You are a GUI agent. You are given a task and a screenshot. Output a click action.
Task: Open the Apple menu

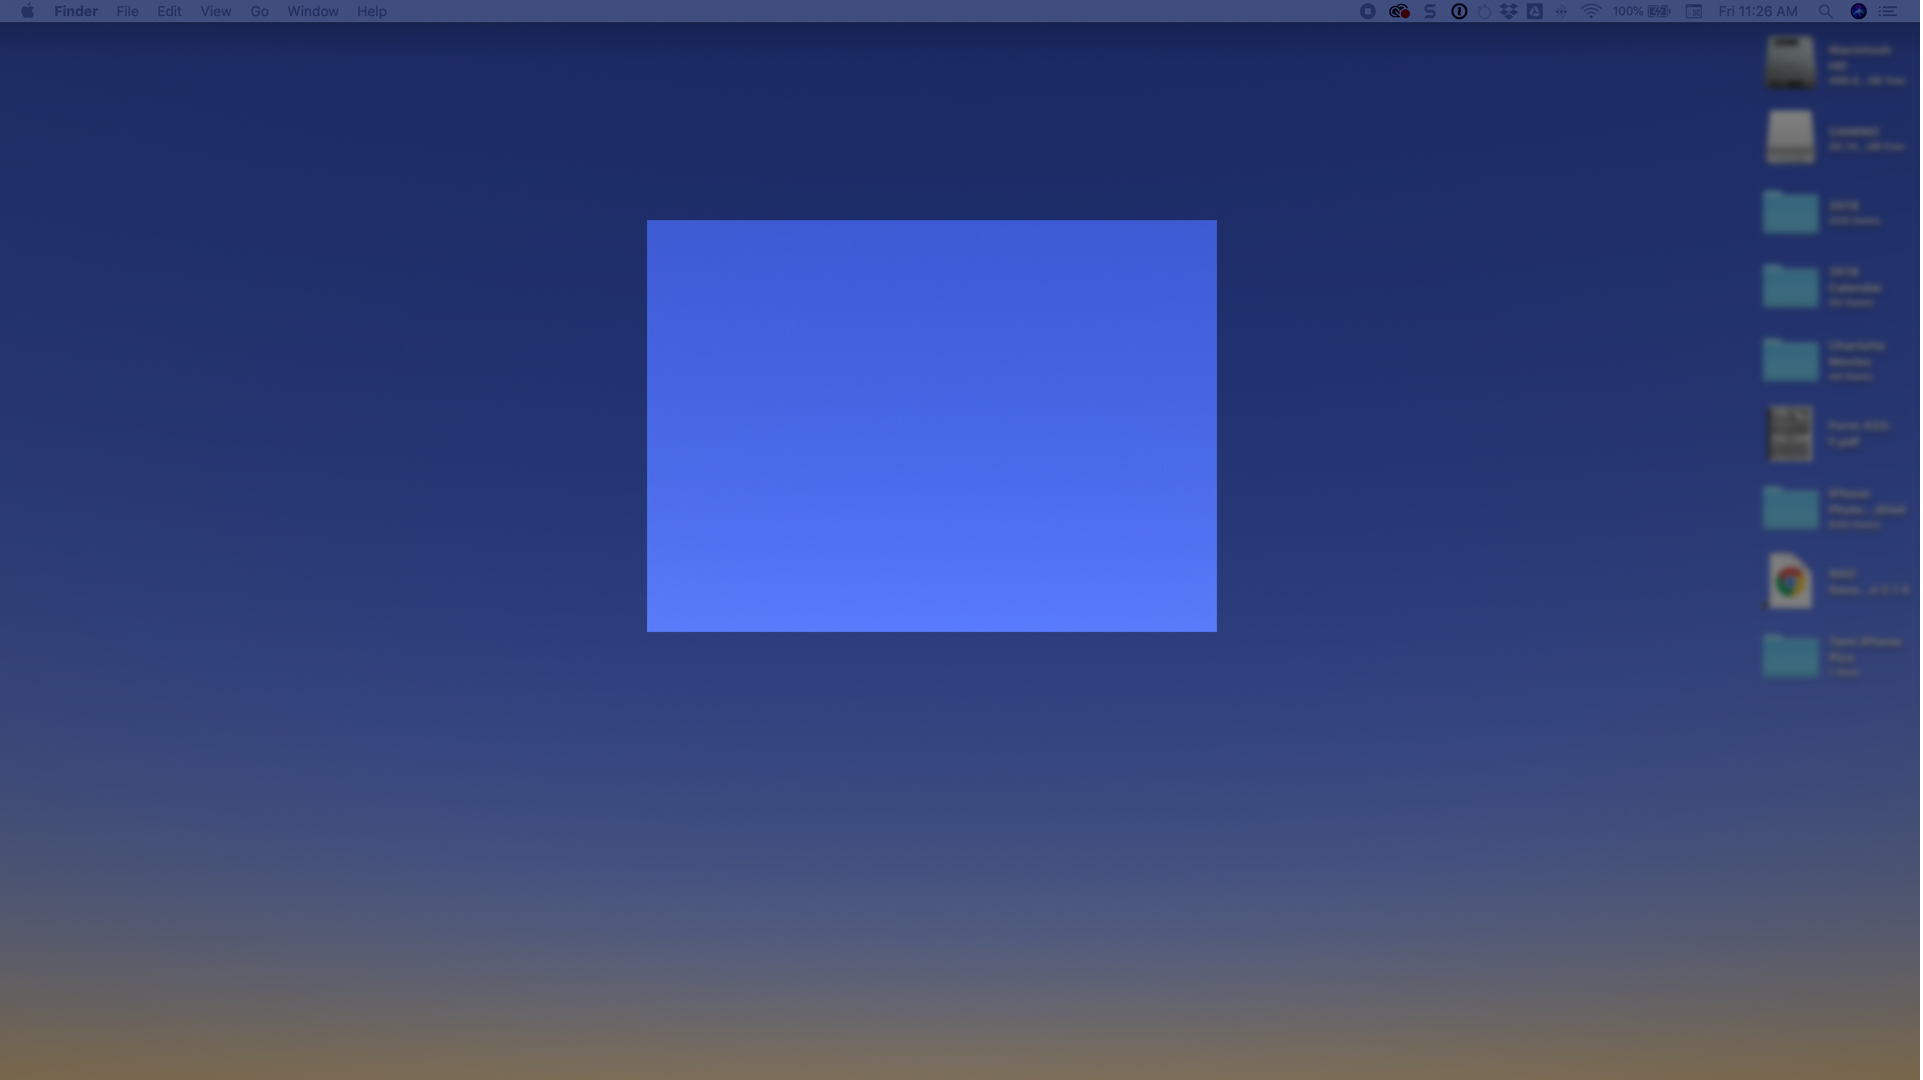pos(28,11)
